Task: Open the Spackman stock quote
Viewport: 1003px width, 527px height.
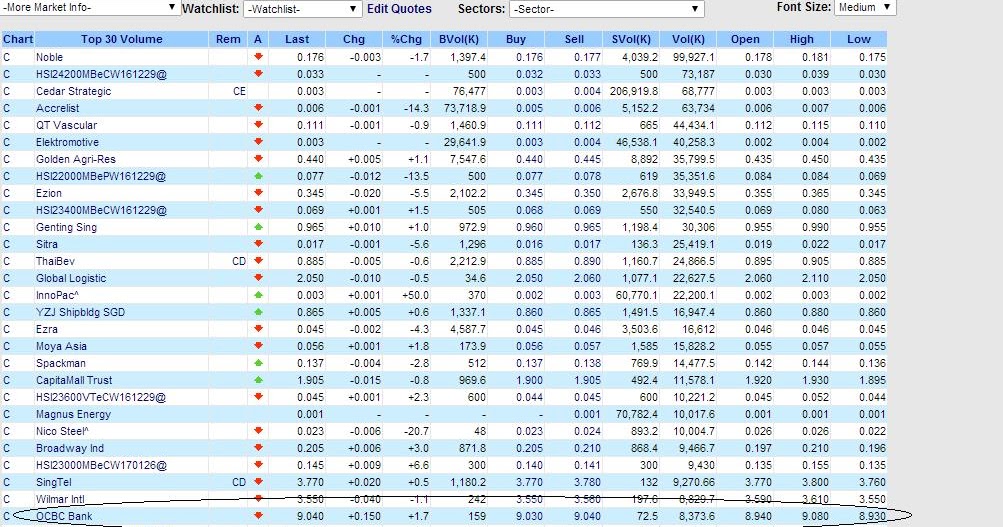Action: pos(61,363)
